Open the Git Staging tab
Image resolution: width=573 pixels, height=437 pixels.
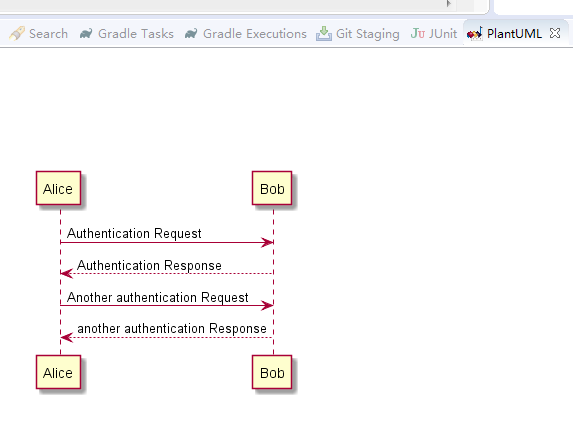pyautogui.click(x=358, y=34)
